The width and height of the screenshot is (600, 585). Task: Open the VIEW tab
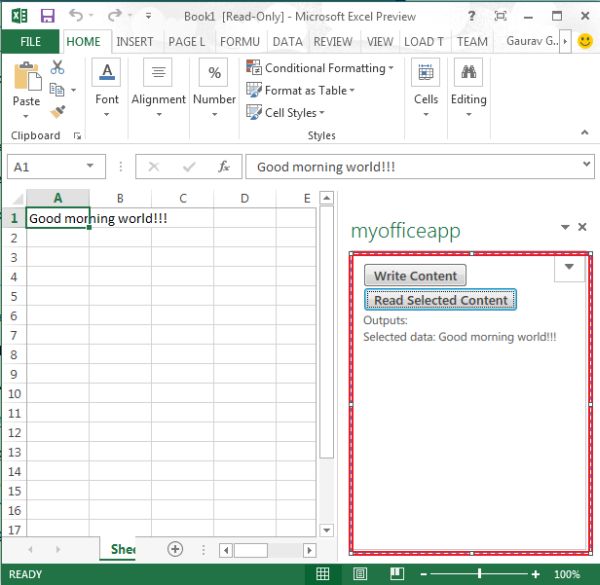pyautogui.click(x=380, y=41)
